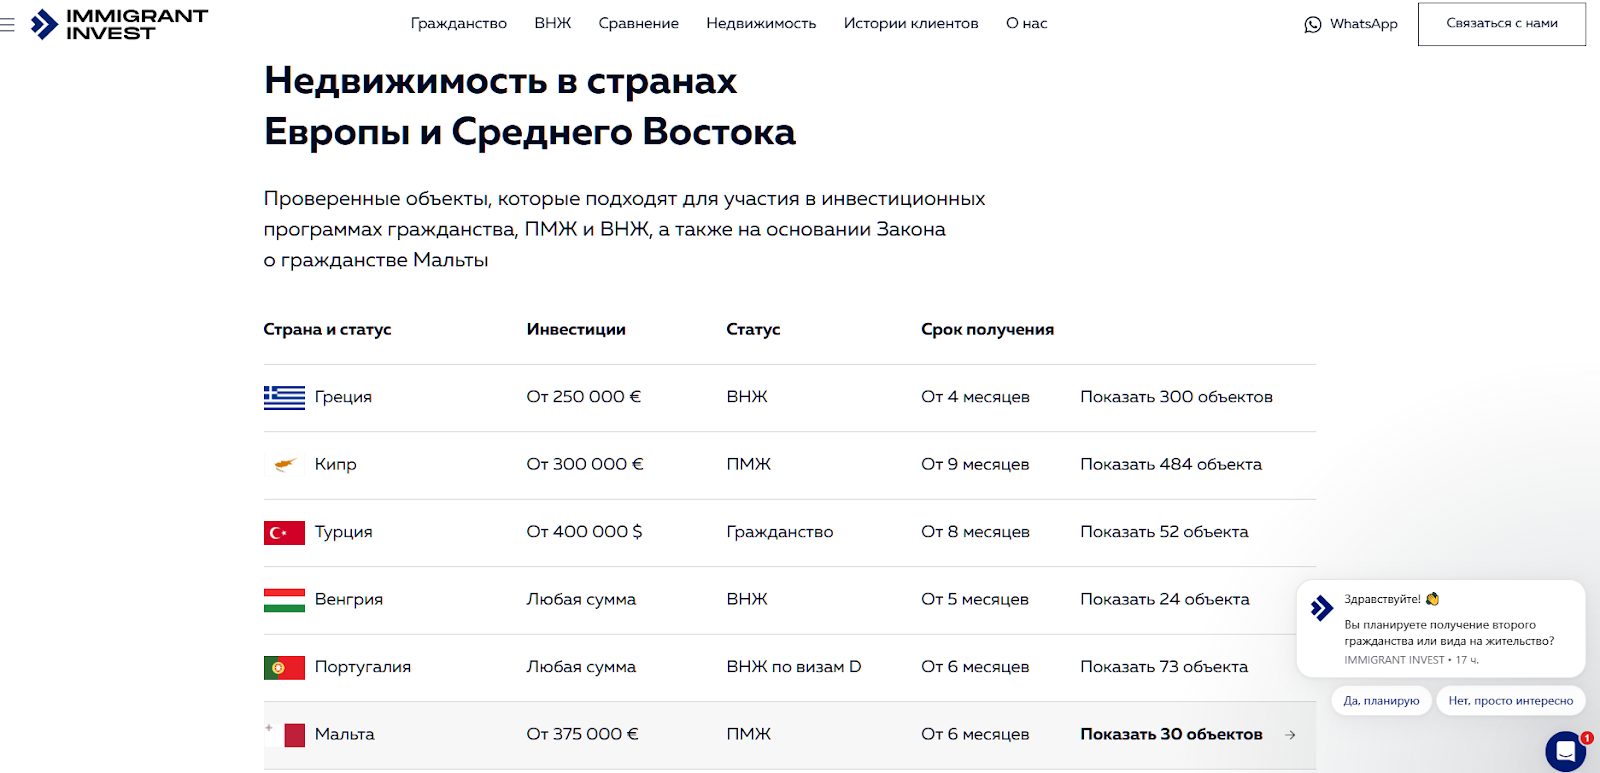
Task: Show 300 objects for Greece
Action: [1176, 397]
